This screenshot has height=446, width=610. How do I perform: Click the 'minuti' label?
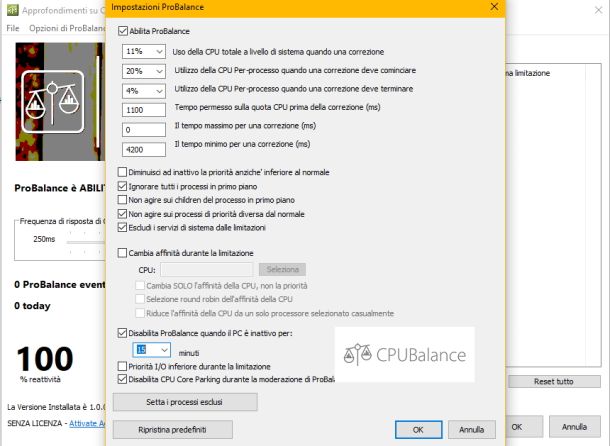(189, 353)
